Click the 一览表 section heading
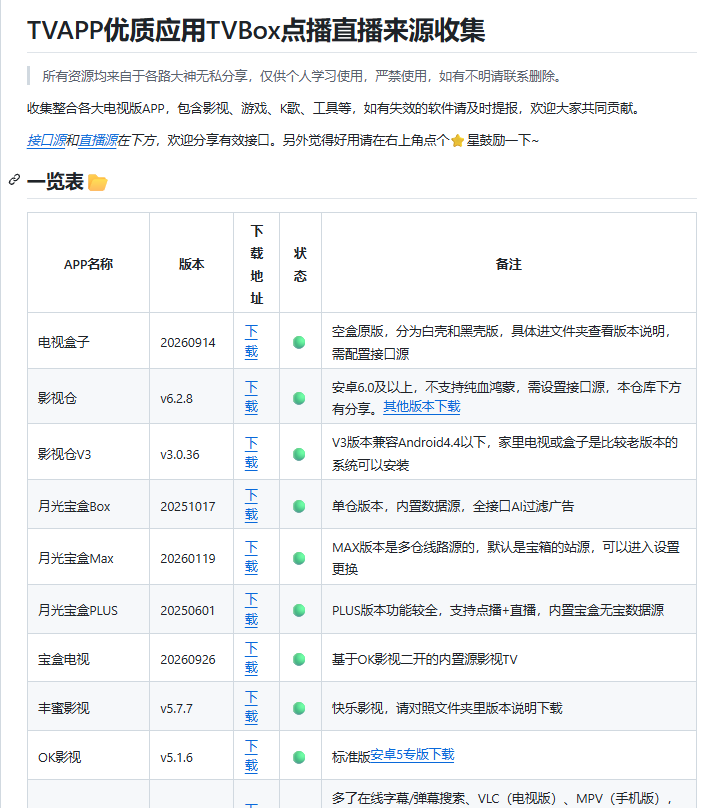Image resolution: width=713 pixels, height=808 pixels. (x=55, y=182)
